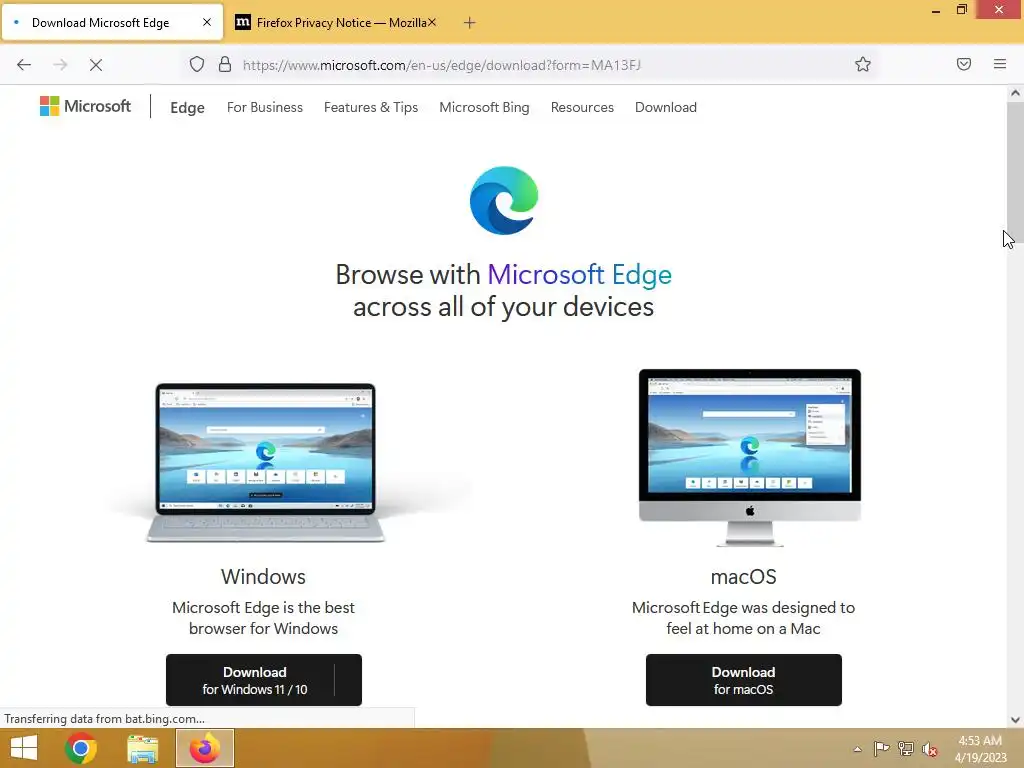This screenshot has height=768, width=1024.
Task: Download Edge for macOS
Action: pos(743,680)
